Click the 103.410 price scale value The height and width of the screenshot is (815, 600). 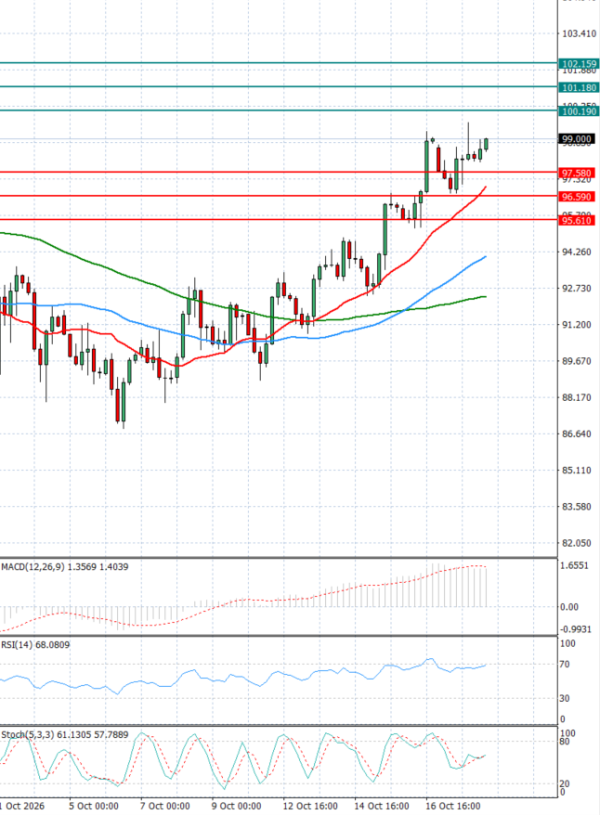[579, 34]
